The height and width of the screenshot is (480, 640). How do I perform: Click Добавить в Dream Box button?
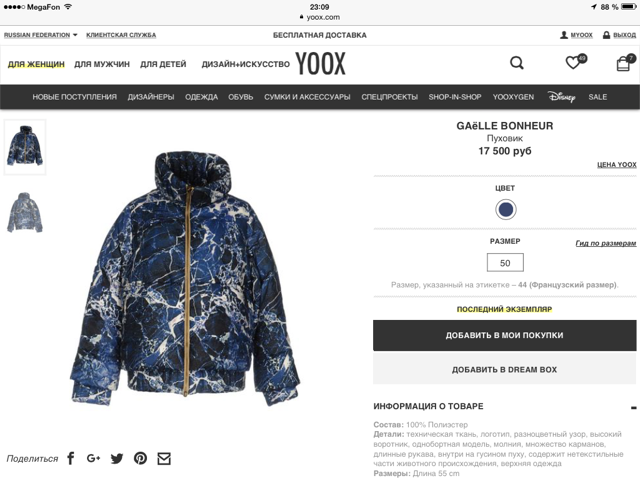[504, 369]
